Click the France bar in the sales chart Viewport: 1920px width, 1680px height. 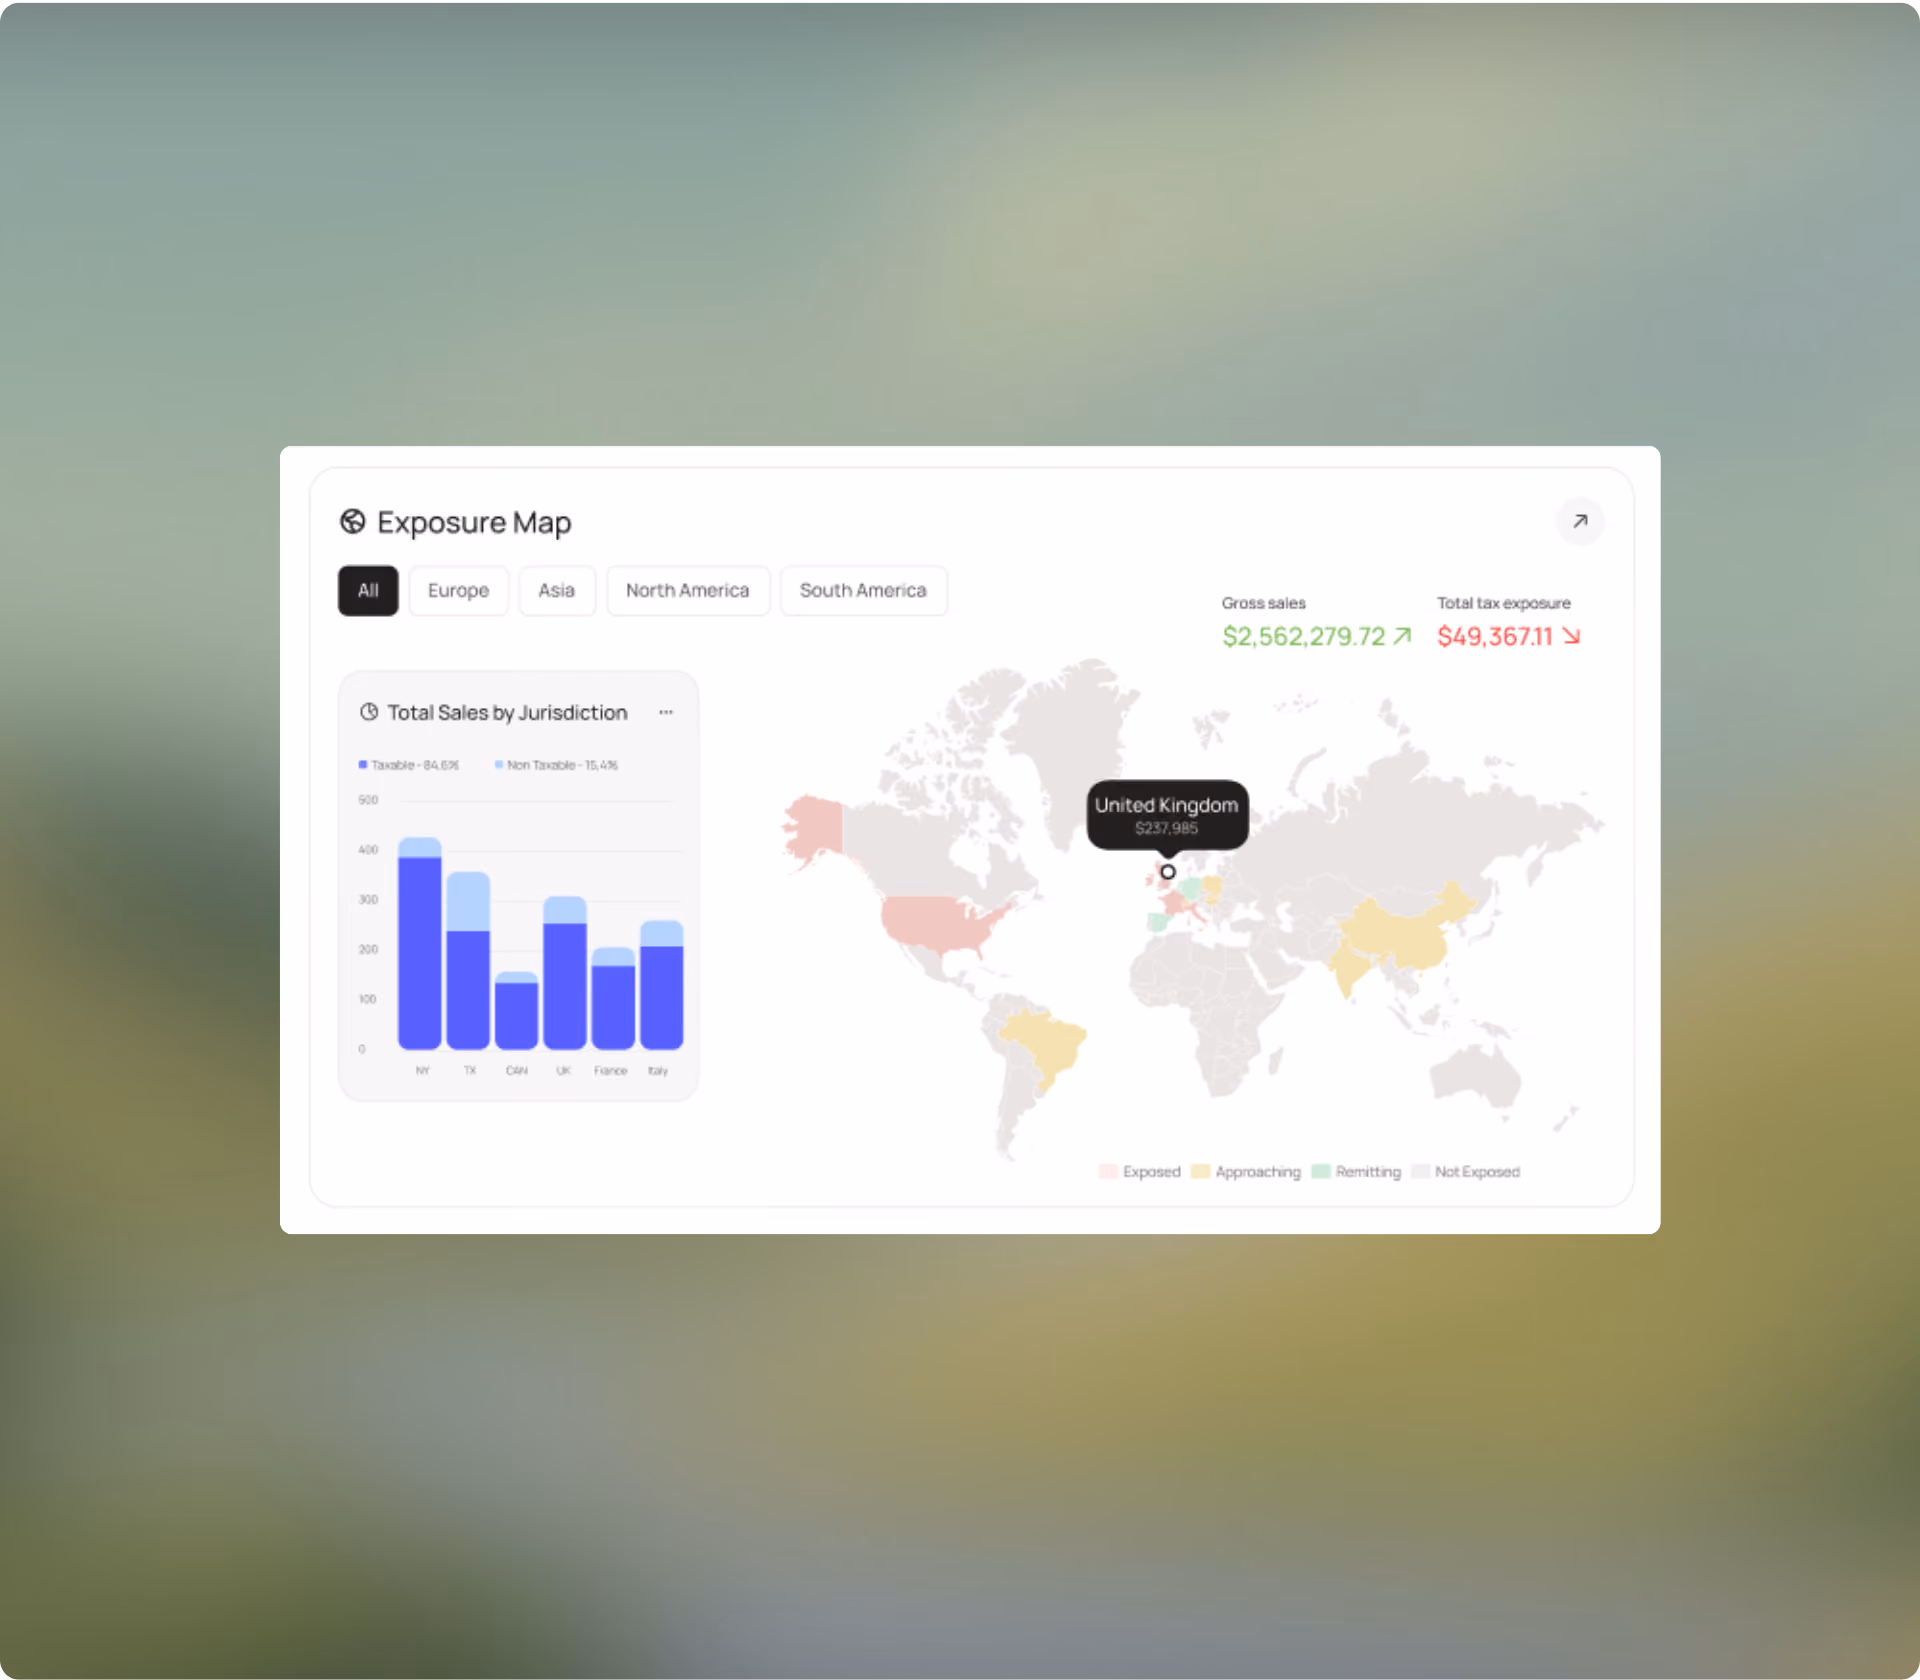click(x=613, y=998)
